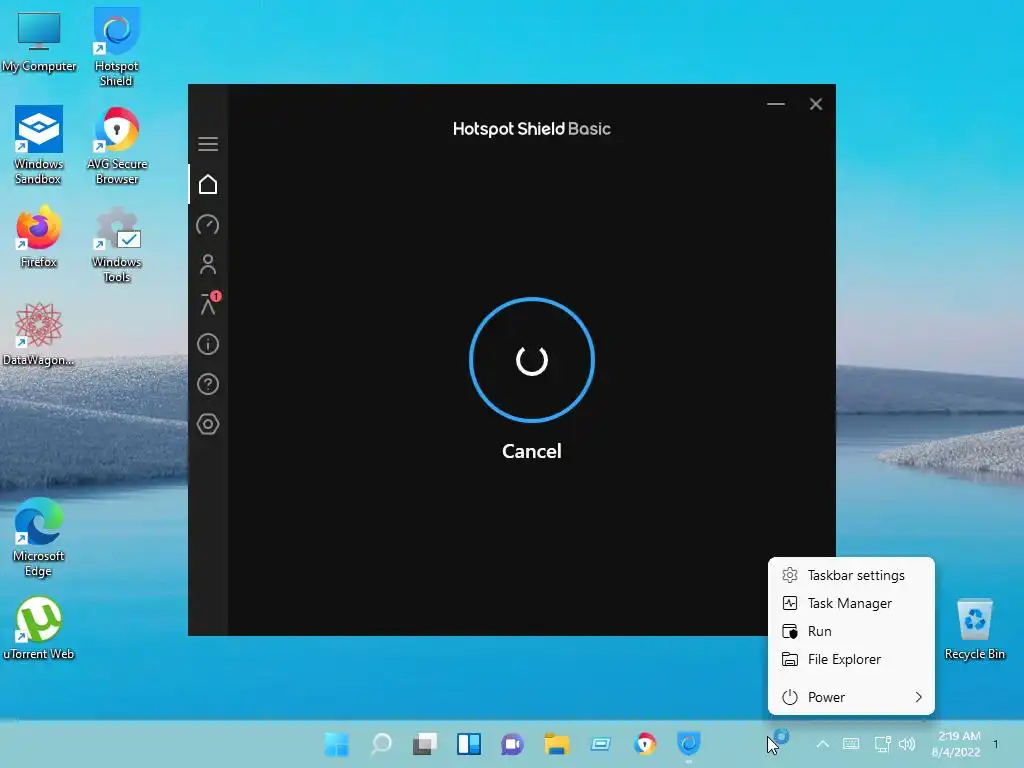Select AVG Secure Browser desktop shortcut
The height and width of the screenshot is (768, 1024).
tap(117, 145)
